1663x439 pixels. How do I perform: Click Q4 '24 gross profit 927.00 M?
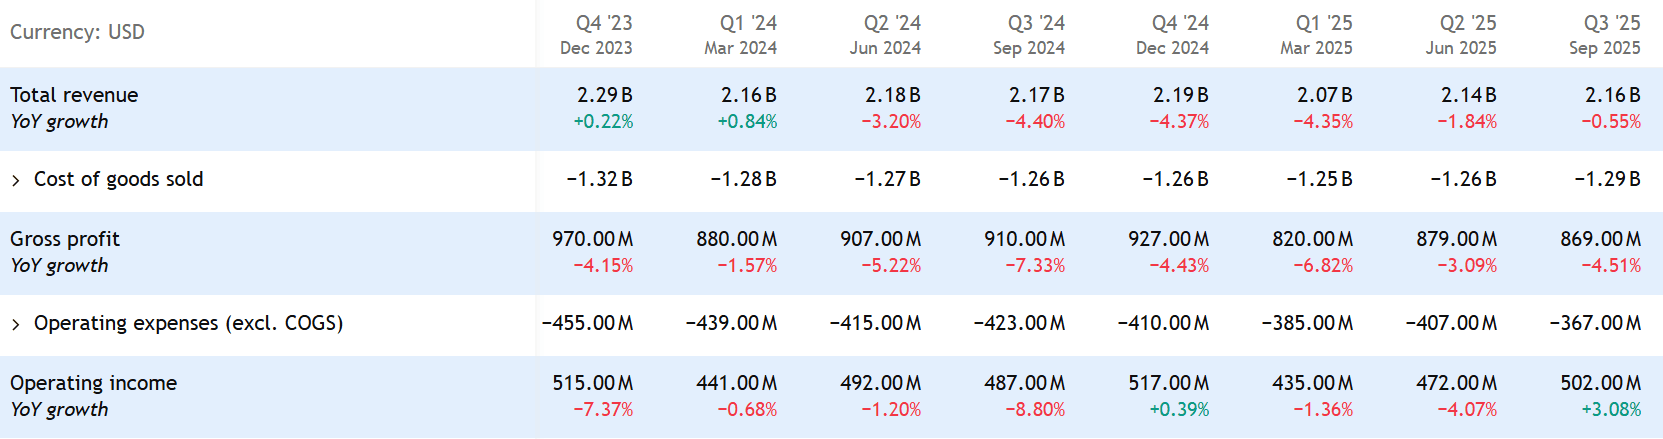click(1168, 239)
